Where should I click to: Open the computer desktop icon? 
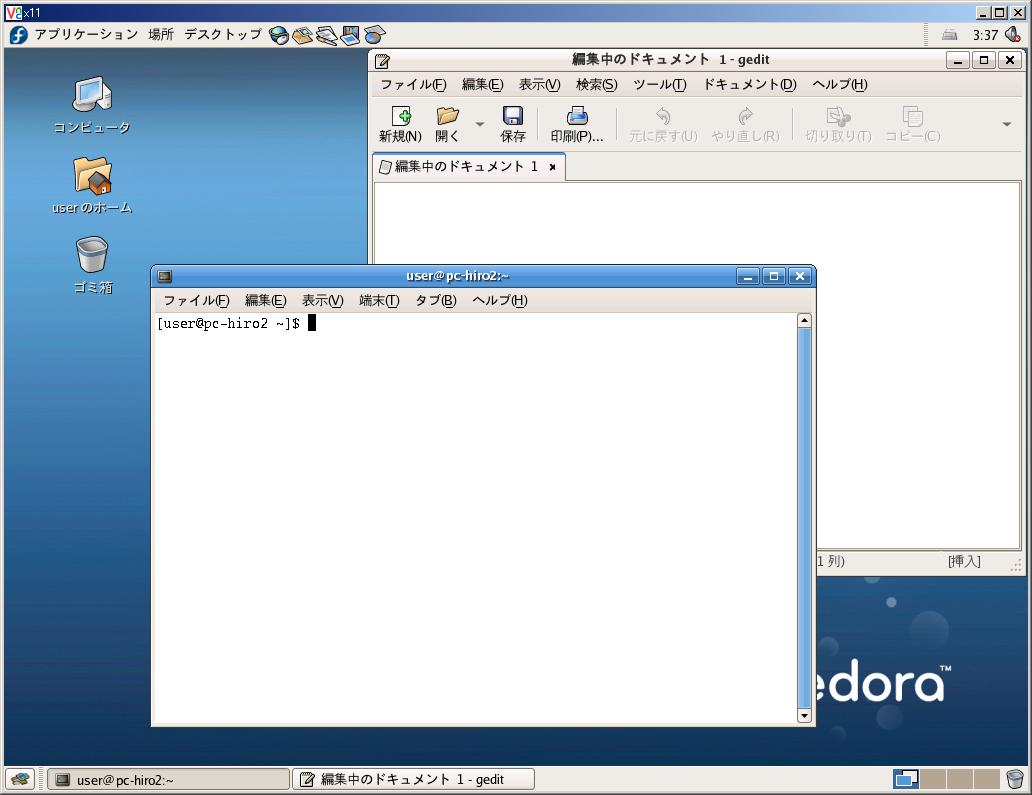click(92, 96)
